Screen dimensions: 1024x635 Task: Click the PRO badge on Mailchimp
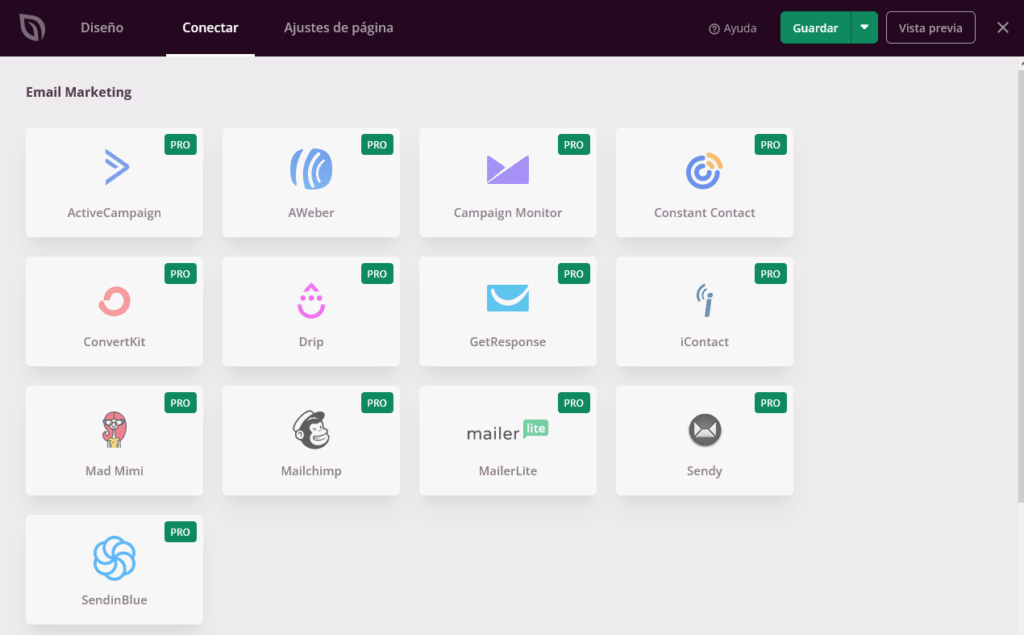click(377, 403)
